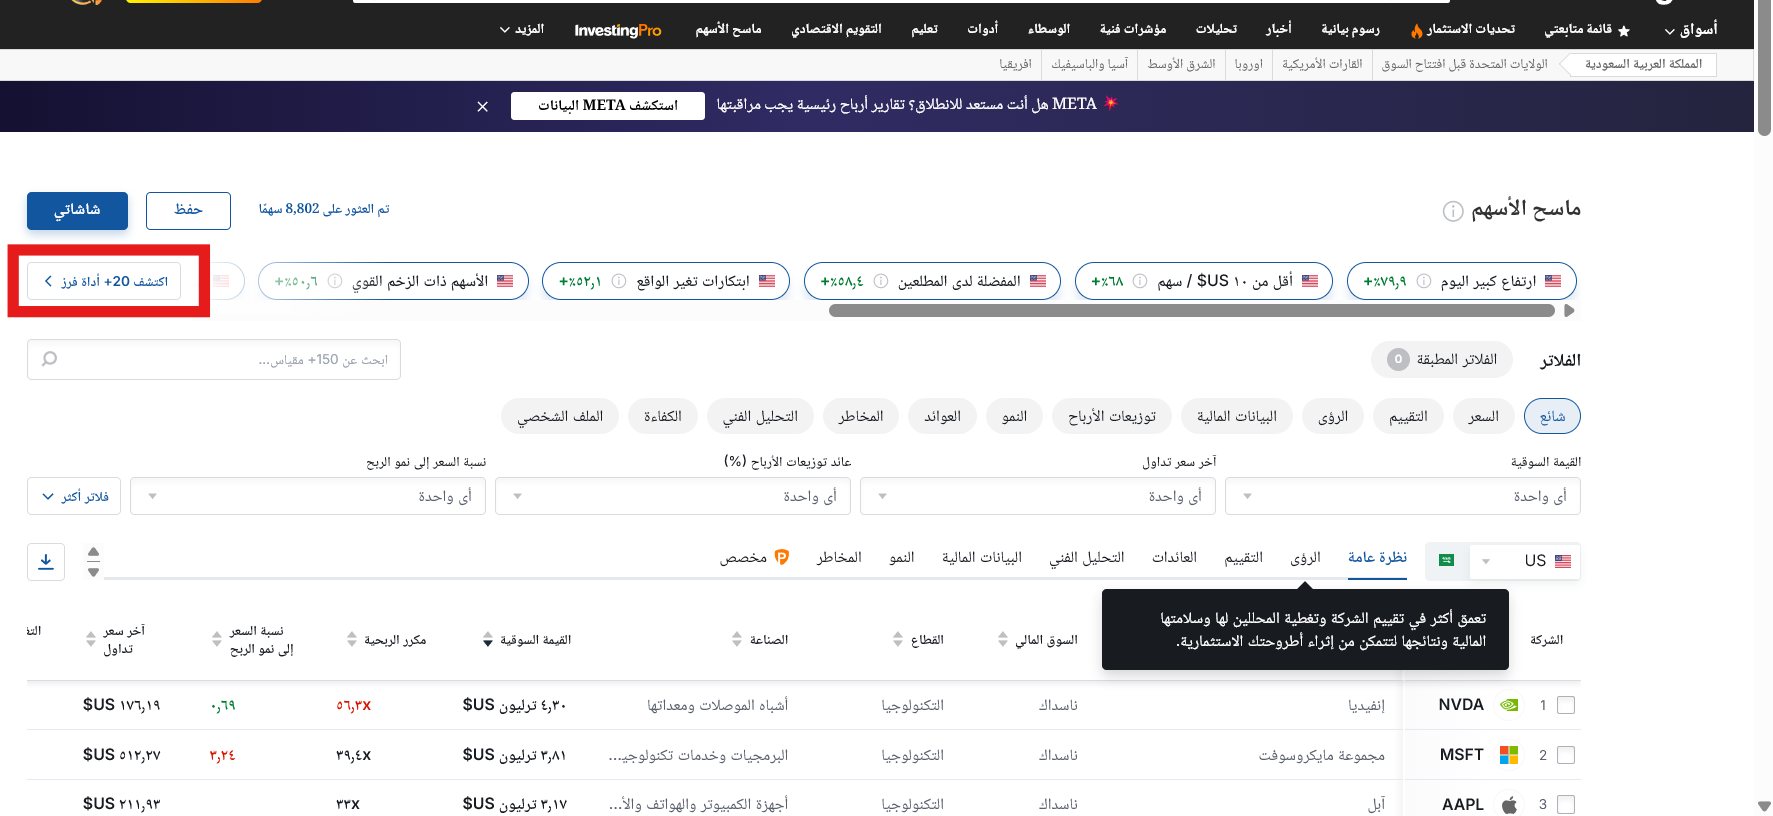Click the up/down reorder arrows near download
Viewport: 1773px width, 816px height.
tap(93, 562)
